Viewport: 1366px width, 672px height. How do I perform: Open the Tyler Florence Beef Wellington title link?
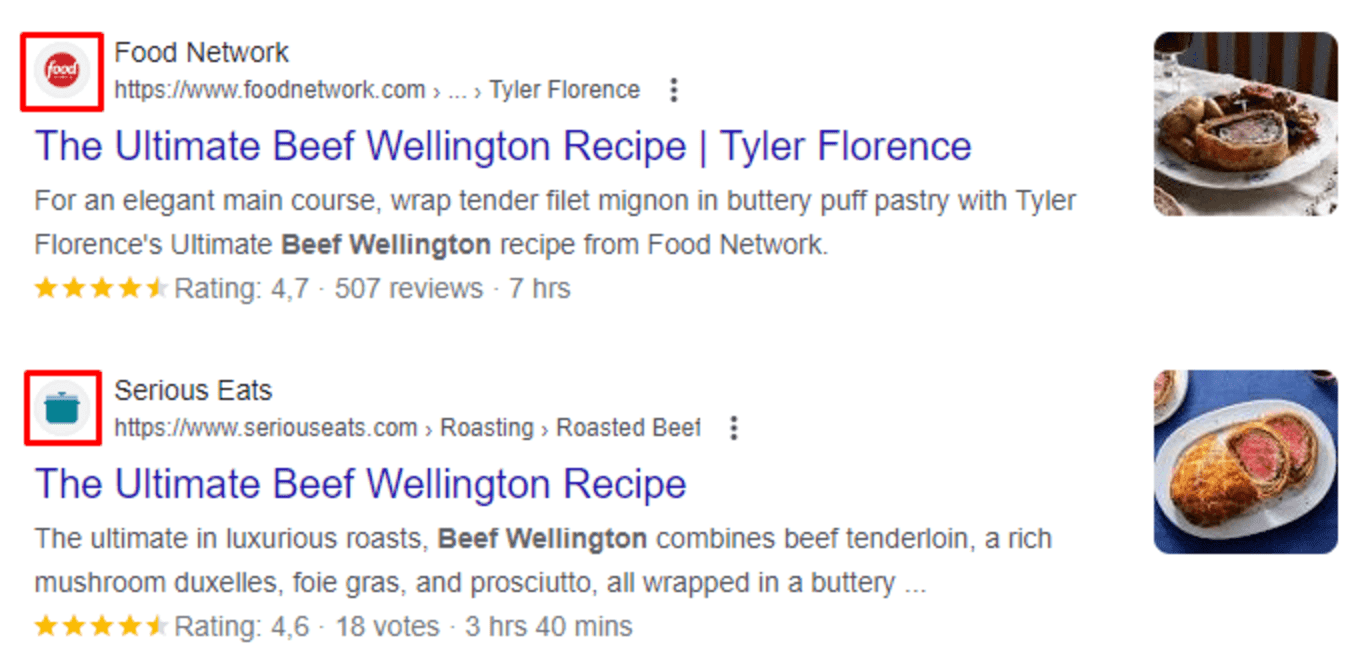502,147
